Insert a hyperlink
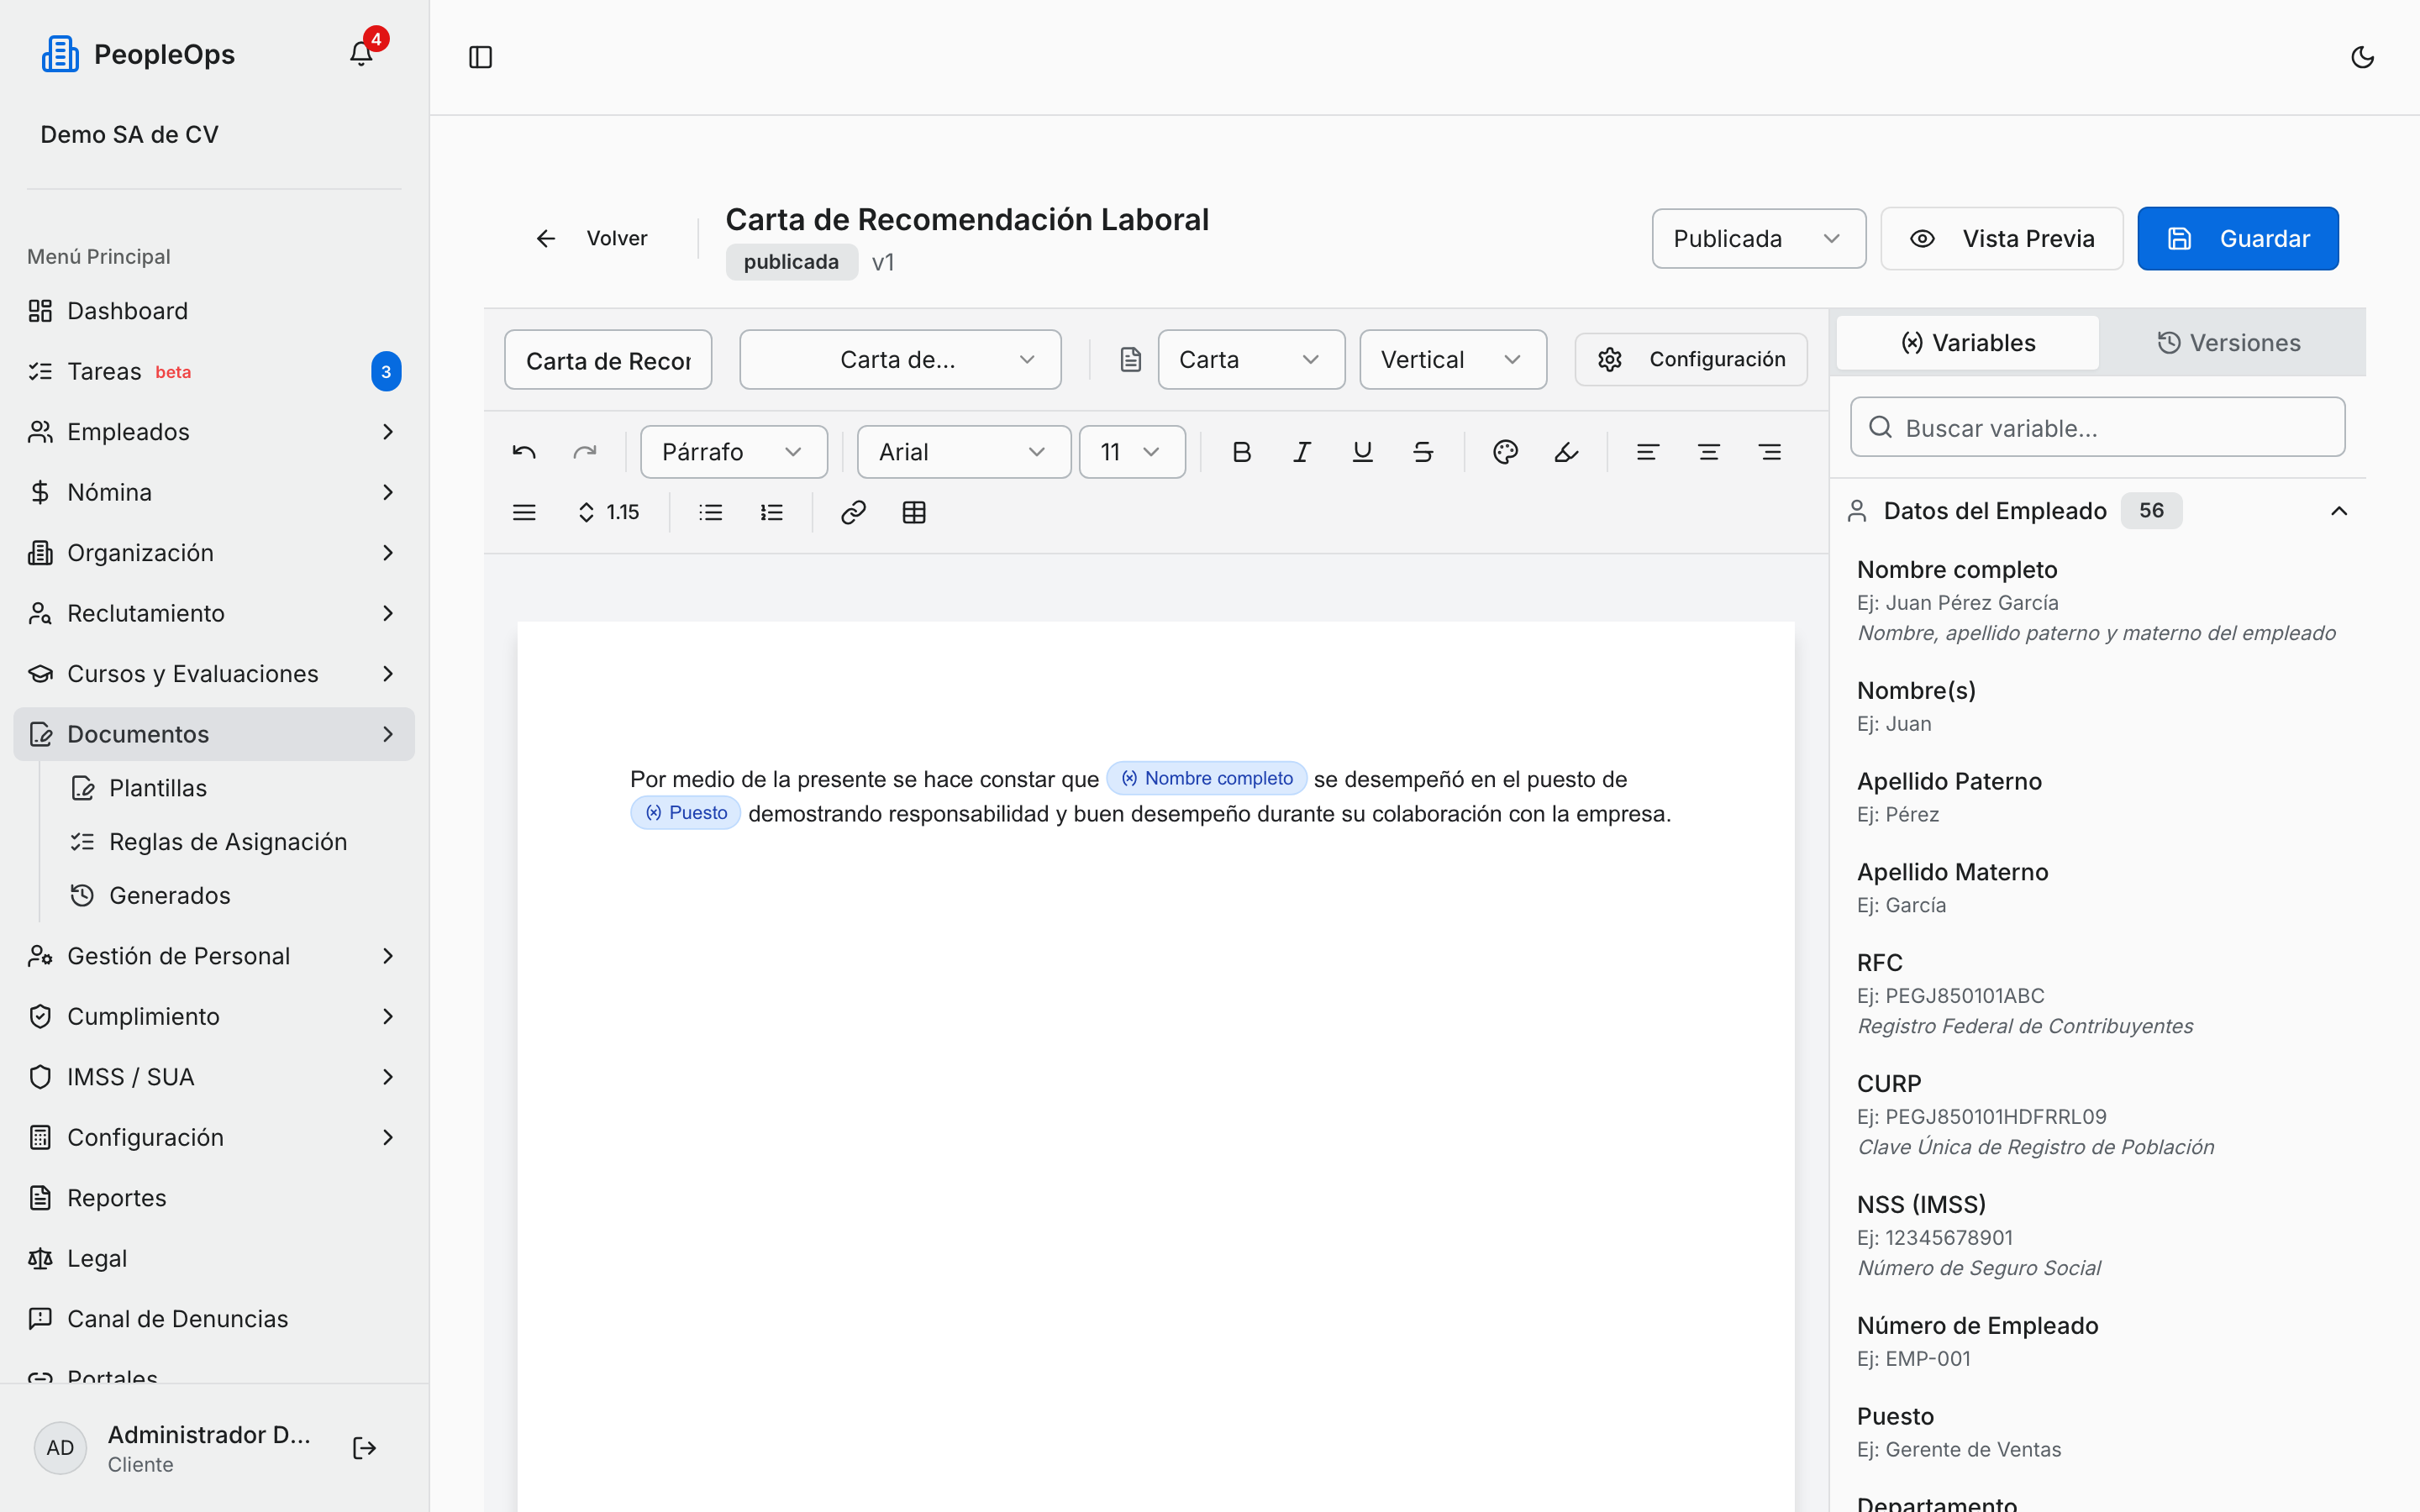 click(x=853, y=512)
